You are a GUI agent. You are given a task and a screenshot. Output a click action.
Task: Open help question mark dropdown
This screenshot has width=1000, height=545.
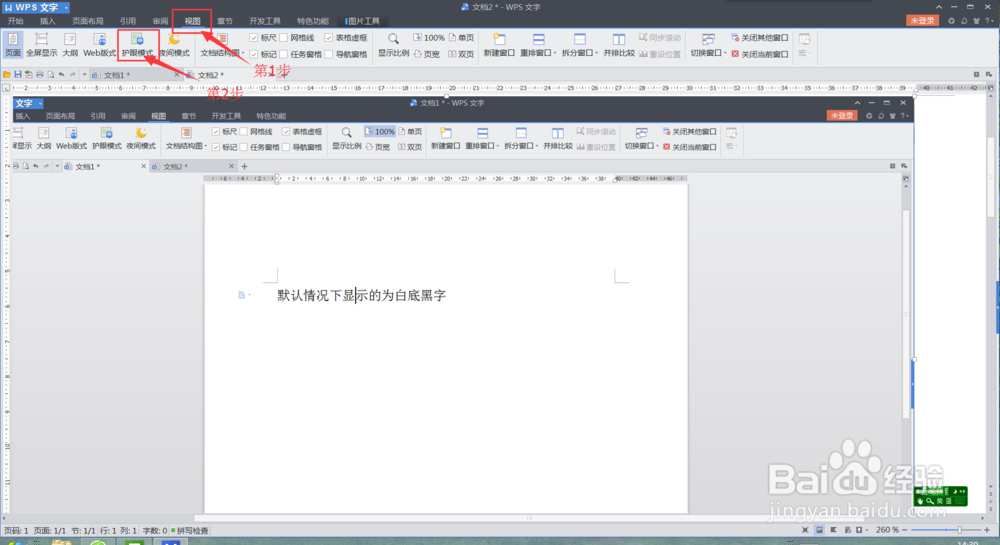click(989, 21)
